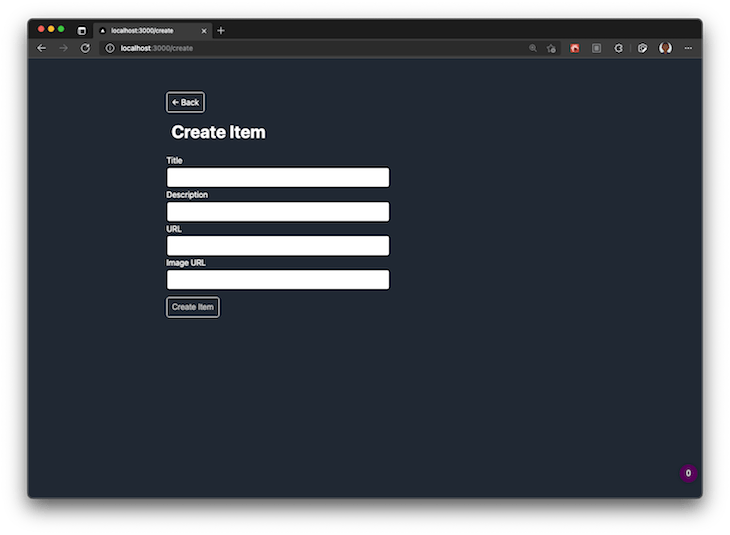Open the browser three-dot settings menu
Screen dimensions: 730x535
coord(688,48)
